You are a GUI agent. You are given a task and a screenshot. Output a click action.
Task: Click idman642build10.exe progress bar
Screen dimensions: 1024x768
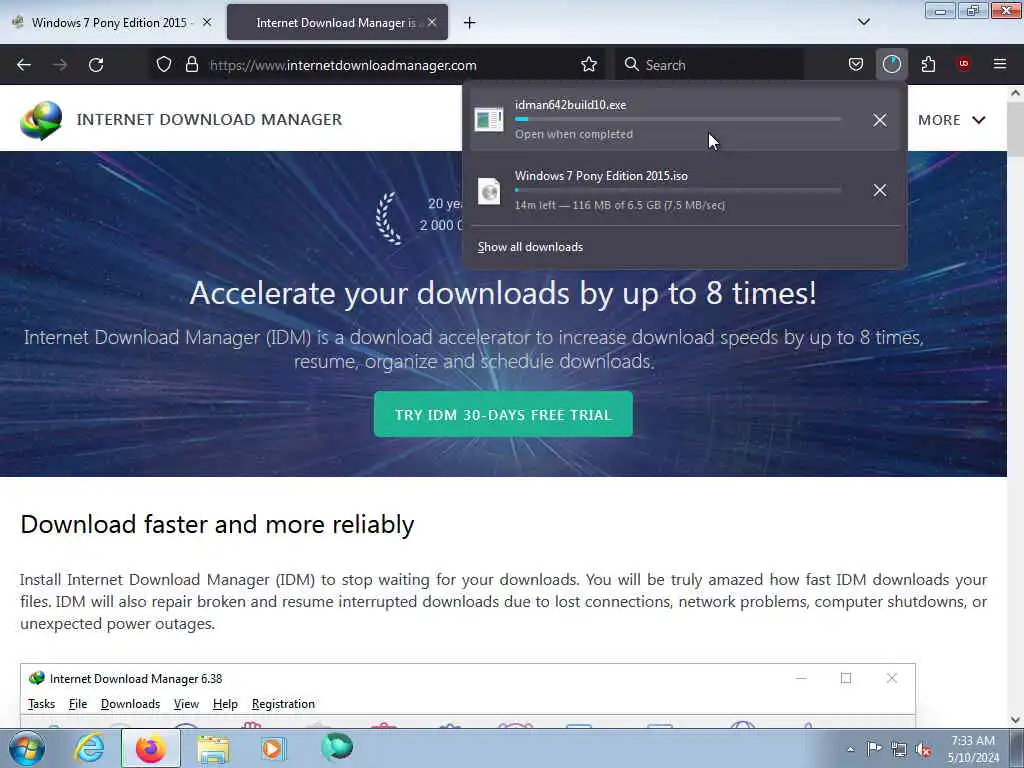point(678,120)
